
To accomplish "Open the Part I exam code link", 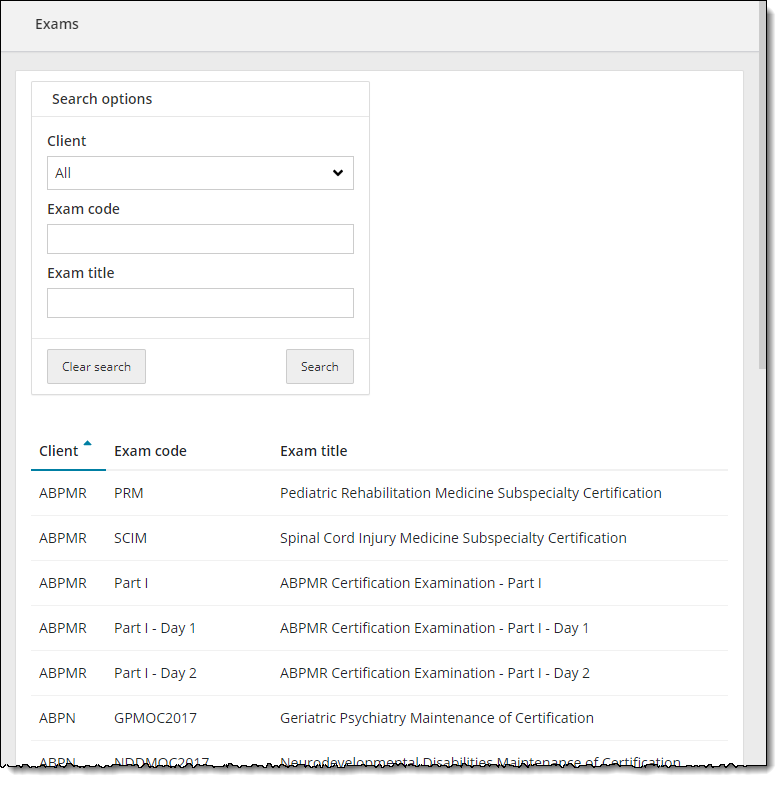I will point(131,583).
